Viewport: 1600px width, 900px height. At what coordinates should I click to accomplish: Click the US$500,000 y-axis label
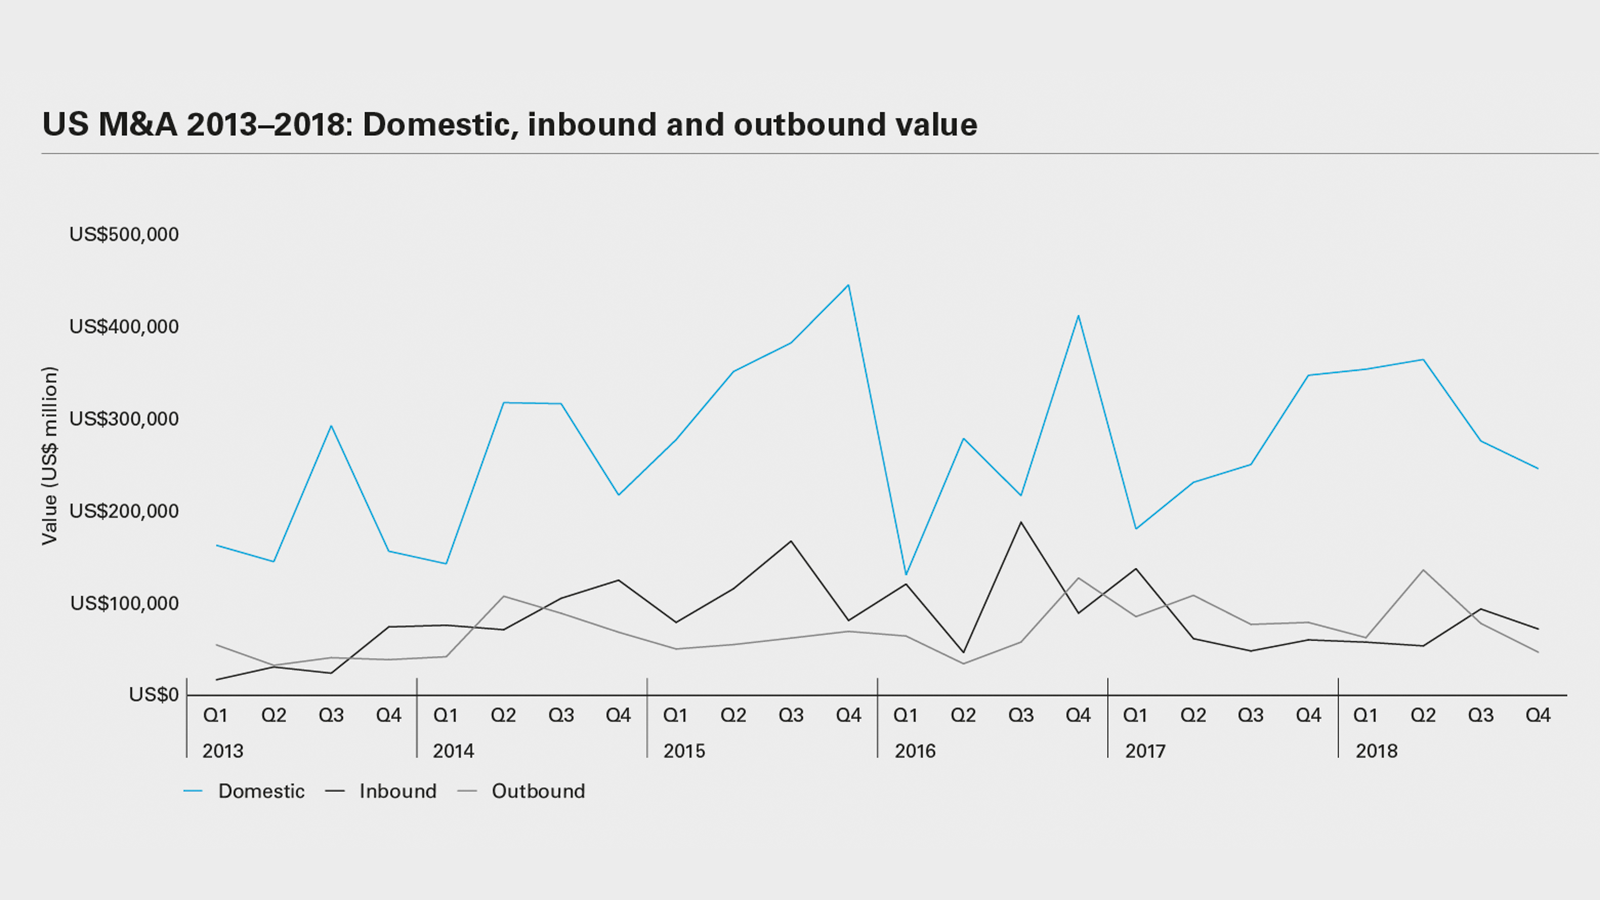pyautogui.click(x=124, y=235)
